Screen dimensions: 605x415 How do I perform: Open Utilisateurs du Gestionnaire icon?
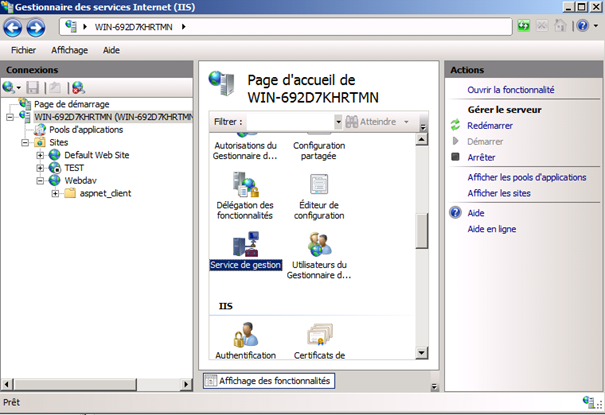tap(319, 246)
